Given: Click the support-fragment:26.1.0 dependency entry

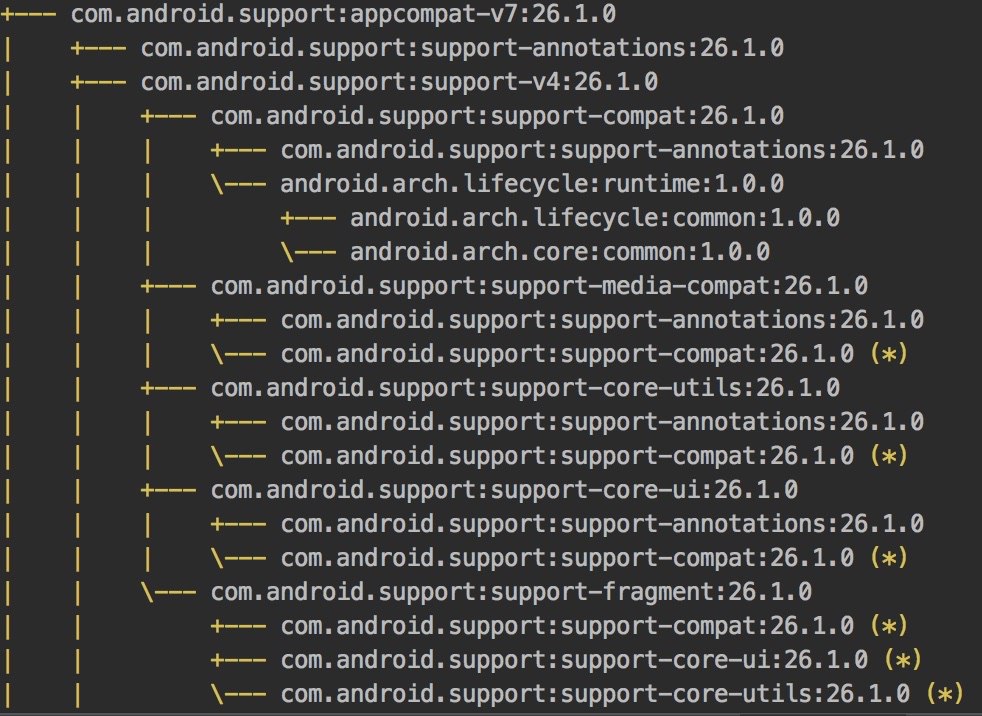Looking at the screenshot, I should pos(511,592).
